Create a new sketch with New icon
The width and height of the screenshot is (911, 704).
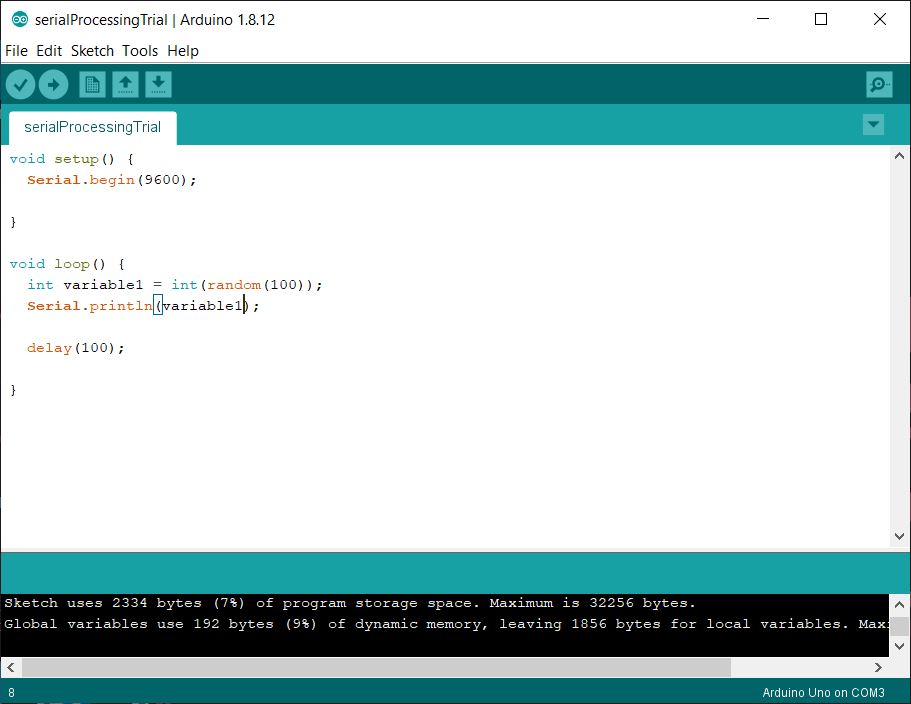click(92, 85)
